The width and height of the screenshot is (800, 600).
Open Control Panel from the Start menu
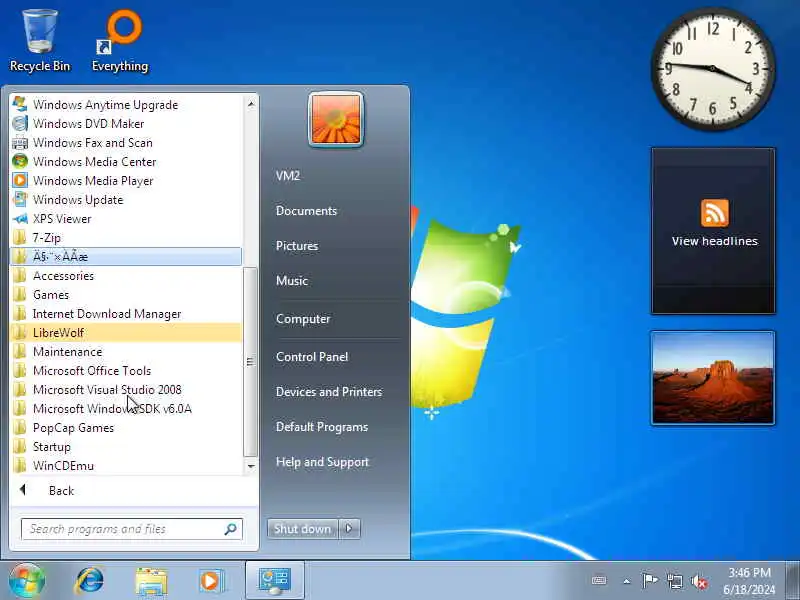pyautogui.click(x=312, y=357)
